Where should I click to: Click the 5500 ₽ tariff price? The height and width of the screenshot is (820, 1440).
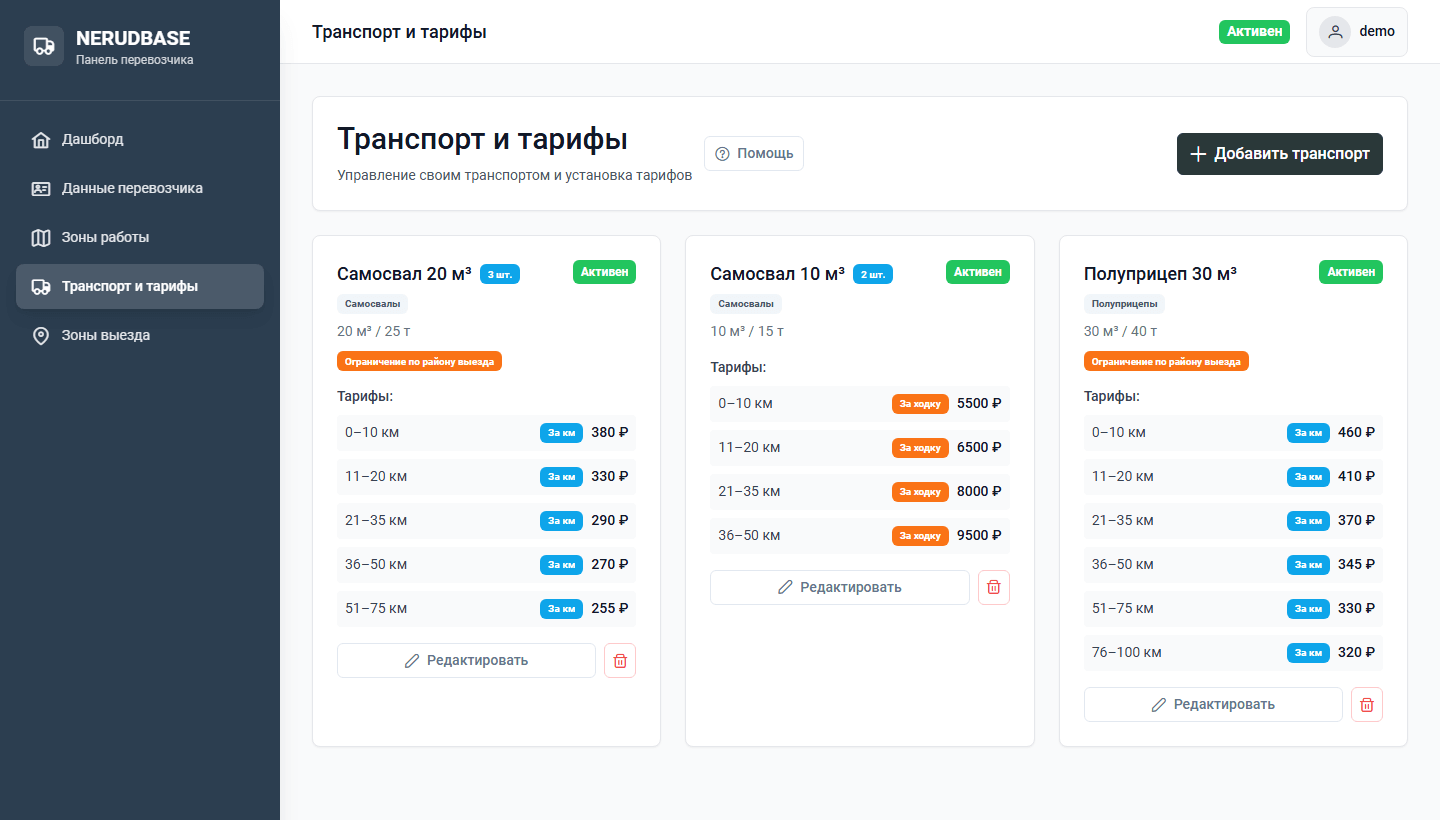tap(979, 404)
